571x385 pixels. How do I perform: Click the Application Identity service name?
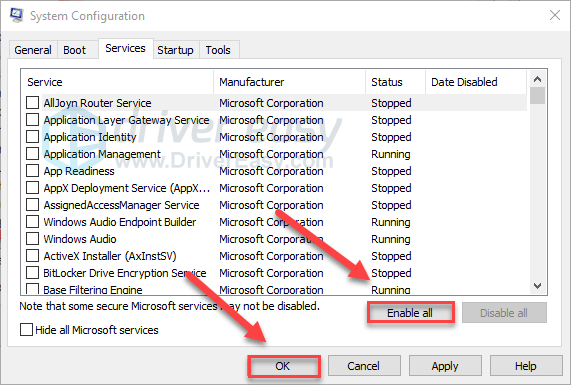click(x=90, y=137)
